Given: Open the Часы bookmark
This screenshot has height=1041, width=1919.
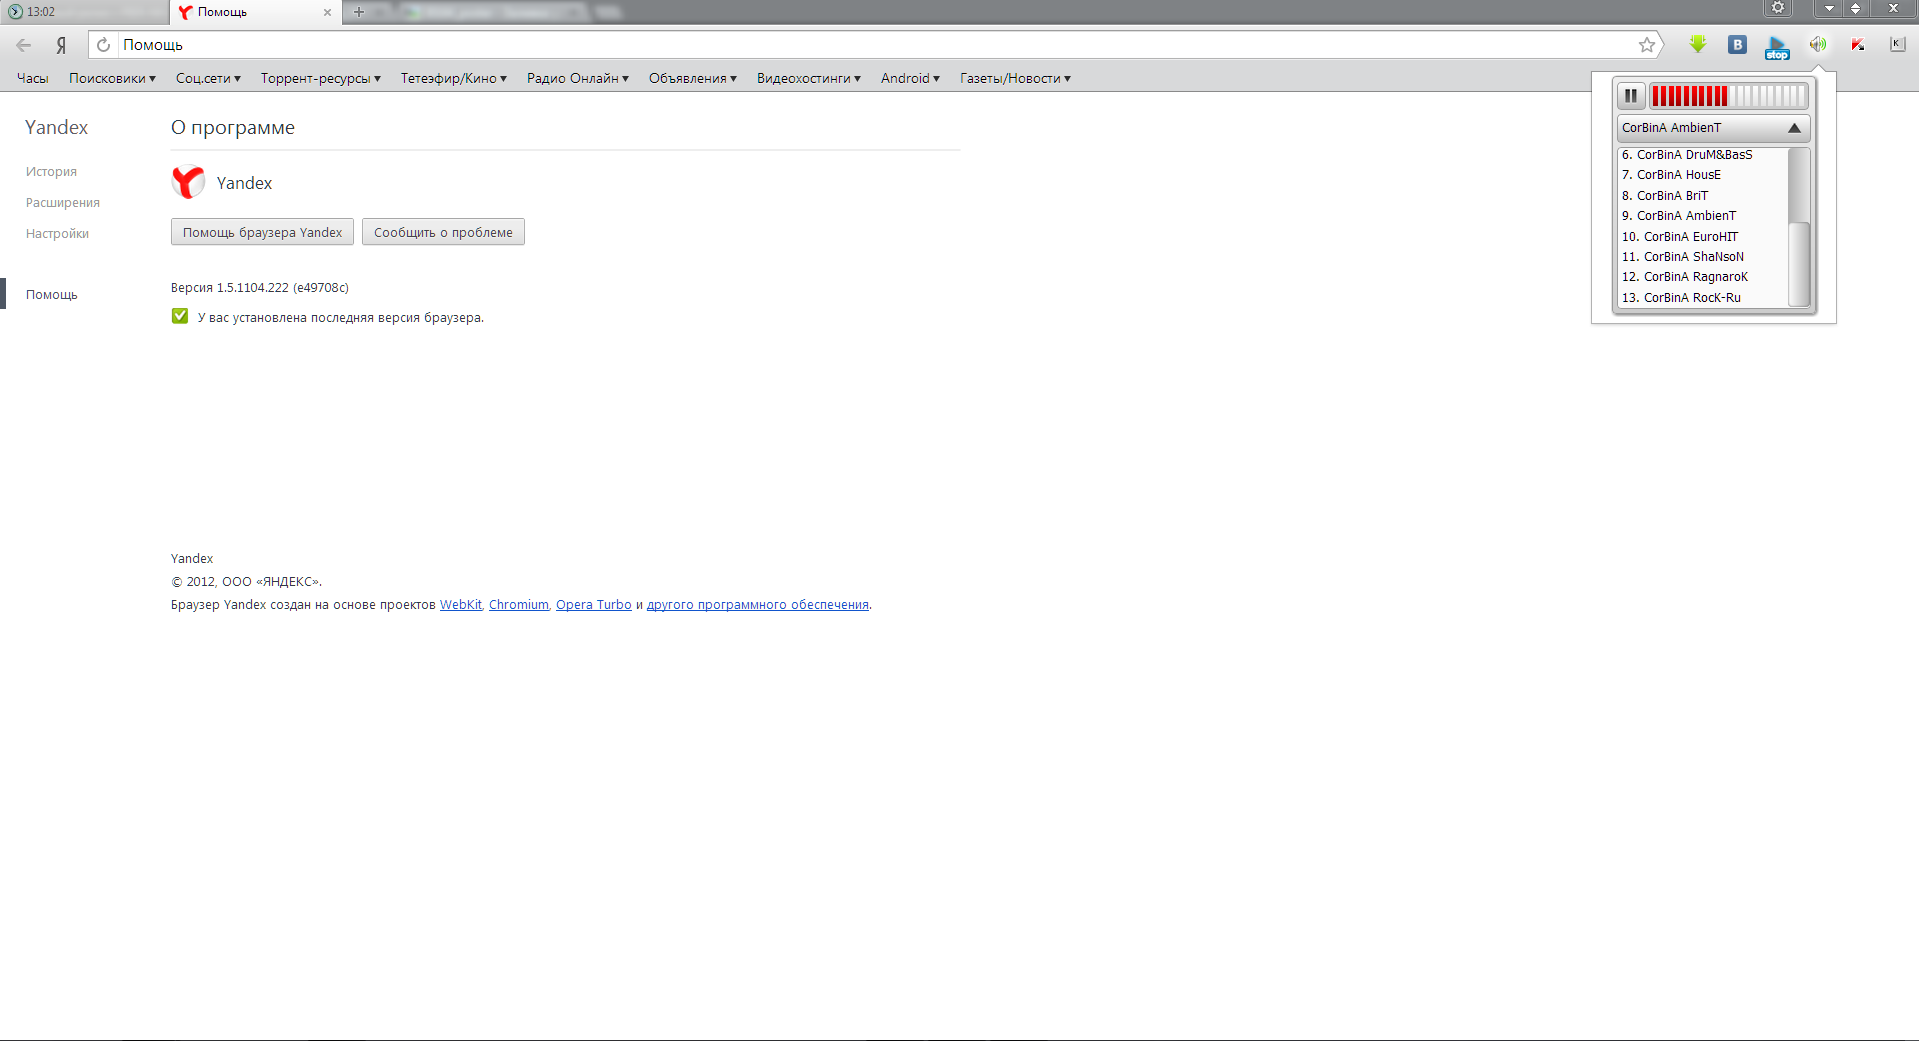Looking at the screenshot, I should (x=33, y=78).
